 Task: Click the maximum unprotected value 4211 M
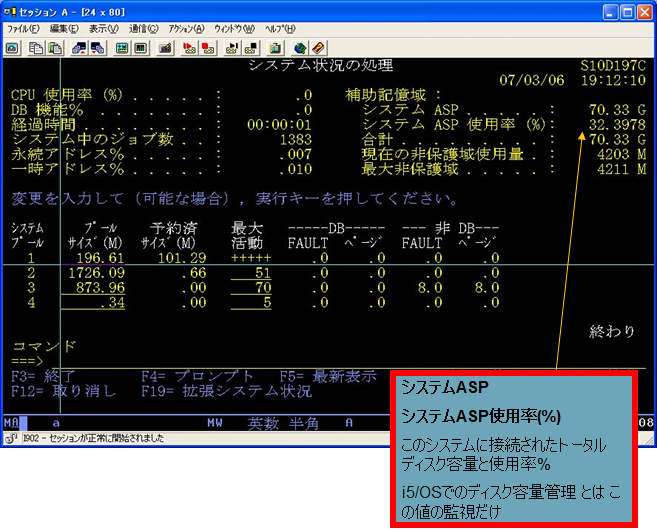coord(621,170)
